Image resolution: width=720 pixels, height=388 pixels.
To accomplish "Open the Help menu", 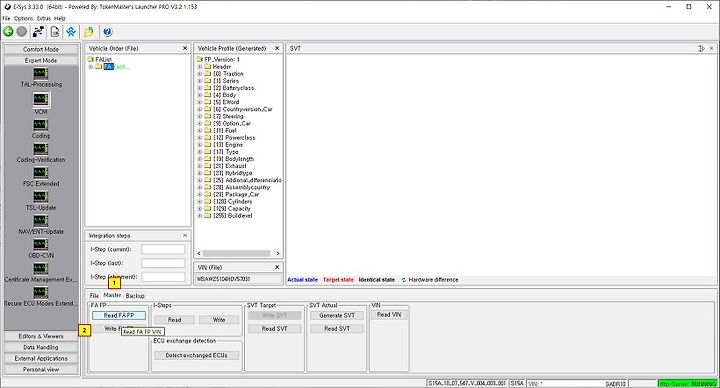I will (60, 18).
